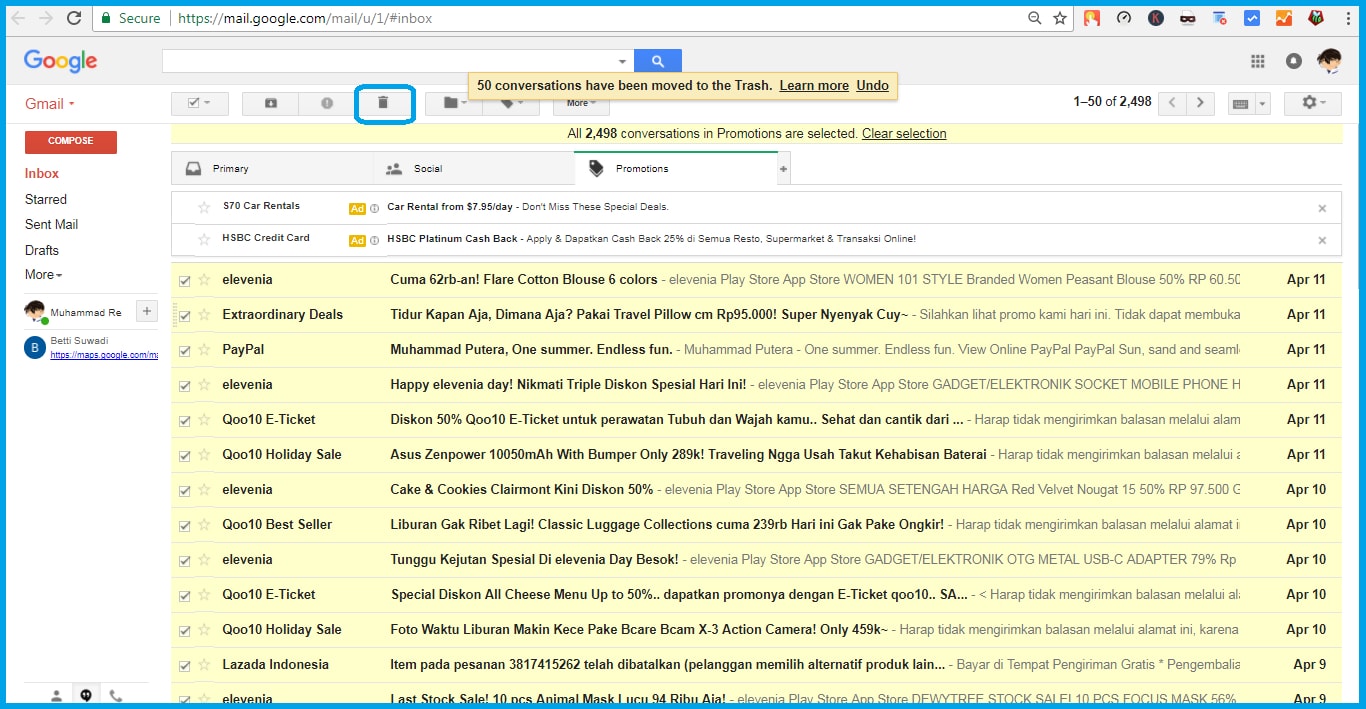Expand input tools dropdown arrow

1262,104
